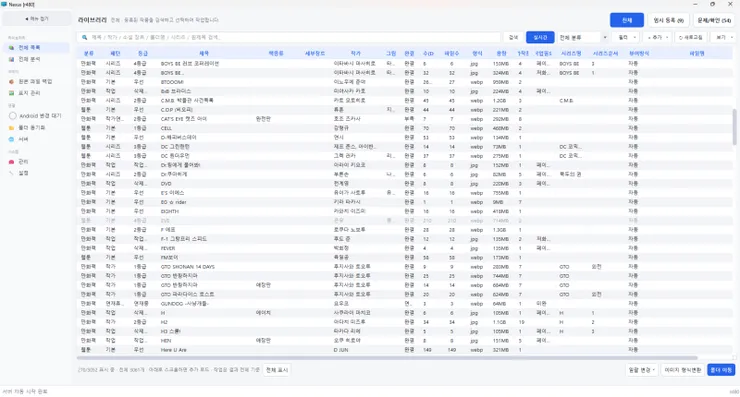Click the 원본 파일 백업 sidebar icon
Screen dimensions: 740x397
point(11,82)
